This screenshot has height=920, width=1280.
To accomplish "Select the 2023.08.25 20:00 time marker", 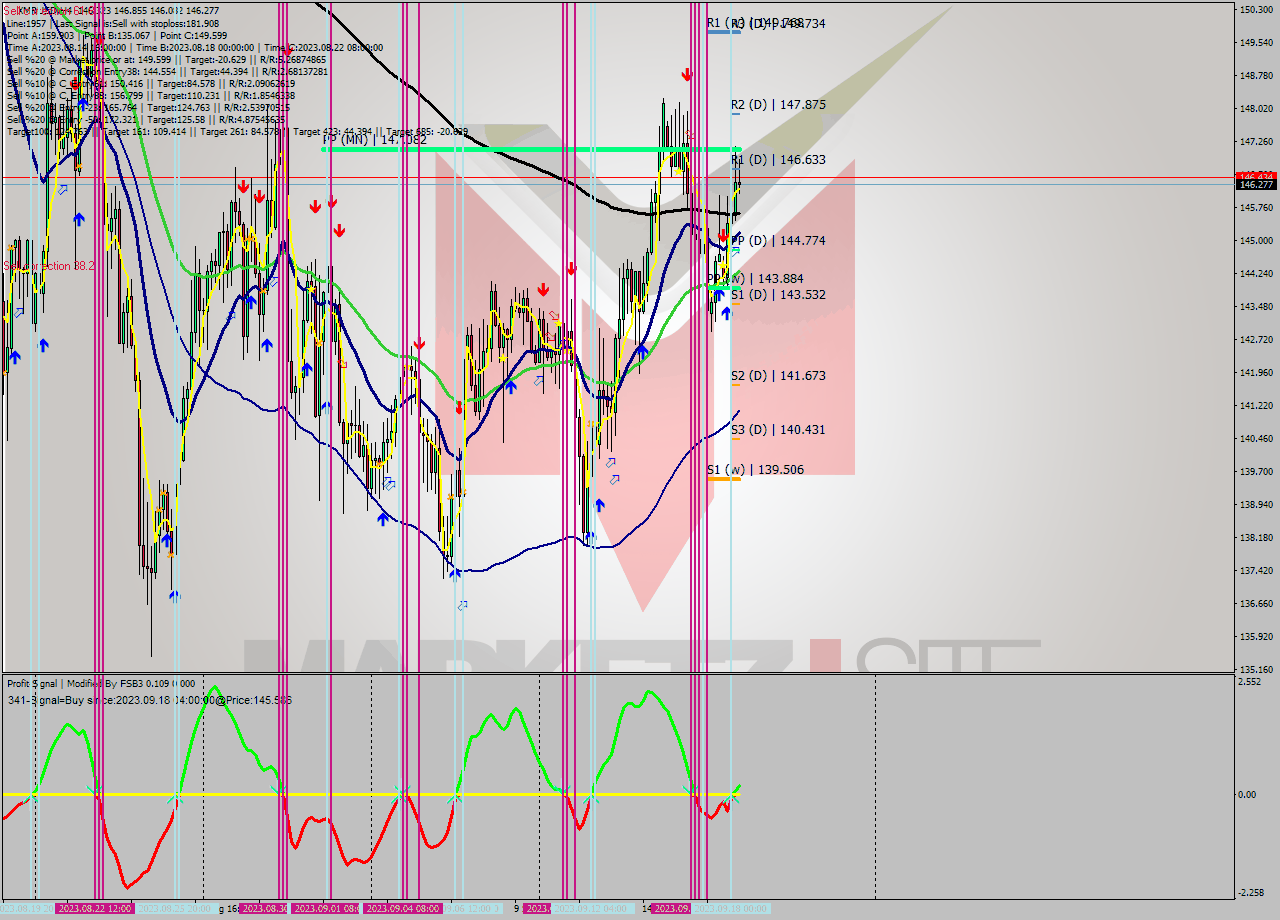I will 175,908.
